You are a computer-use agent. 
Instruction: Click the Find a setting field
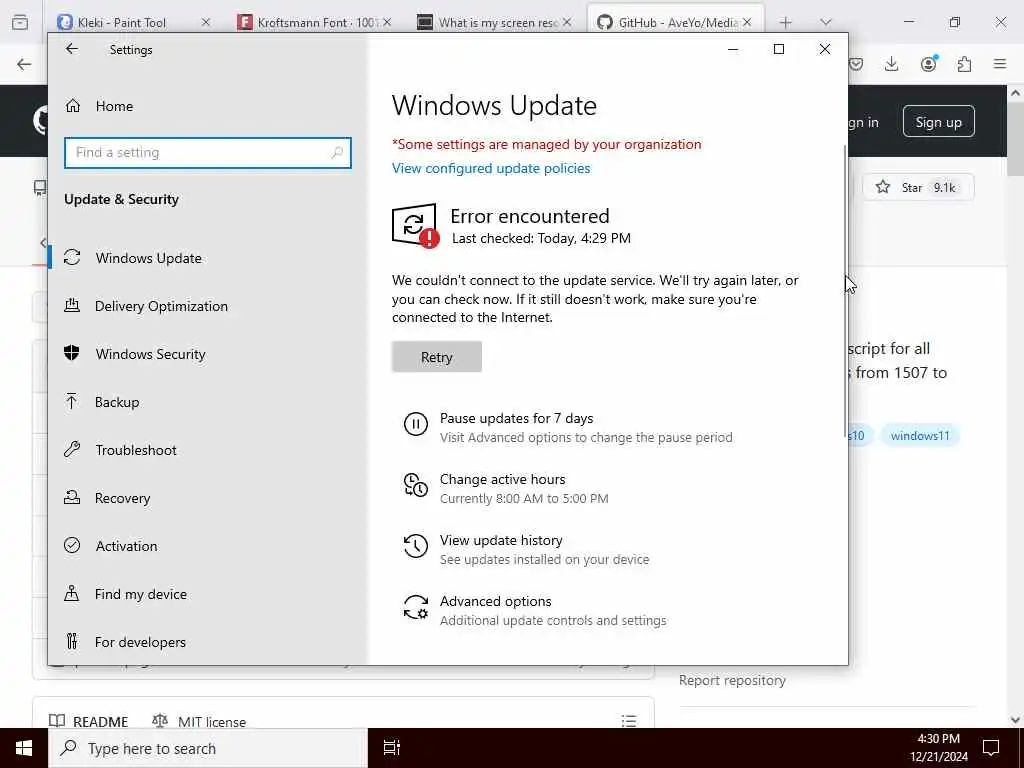click(x=208, y=153)
